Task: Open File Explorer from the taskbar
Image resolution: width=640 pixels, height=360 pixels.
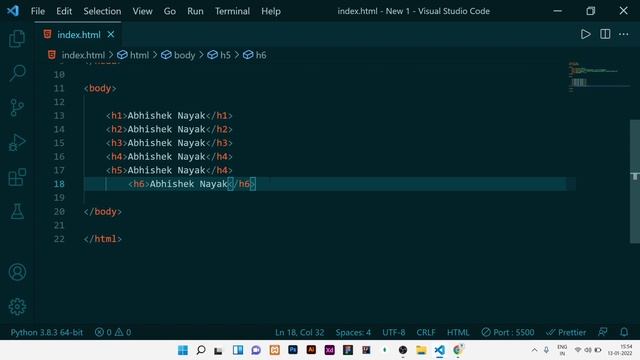Action: tap(421, 350)
